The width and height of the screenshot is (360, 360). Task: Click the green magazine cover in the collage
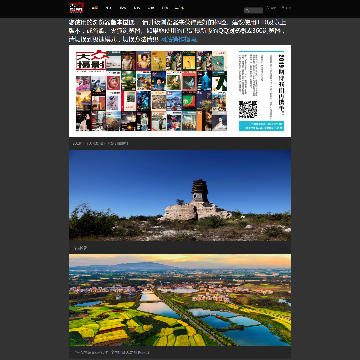(189, 101)
